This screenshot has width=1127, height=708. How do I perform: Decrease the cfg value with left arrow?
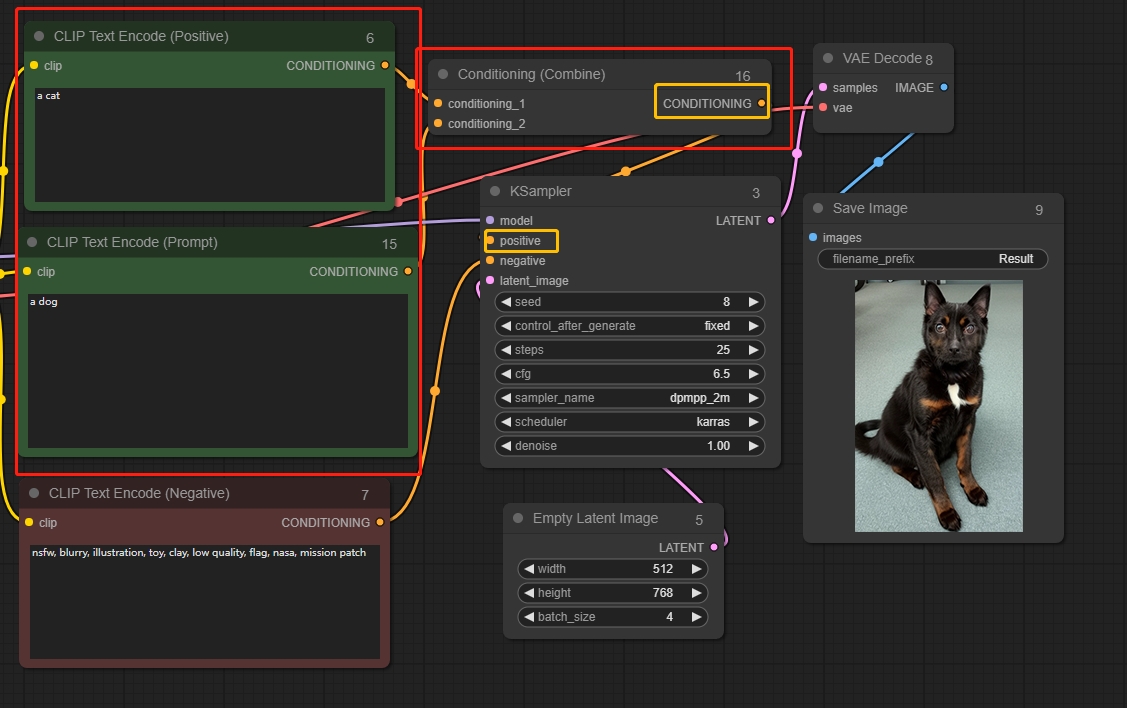click(506, 374)
